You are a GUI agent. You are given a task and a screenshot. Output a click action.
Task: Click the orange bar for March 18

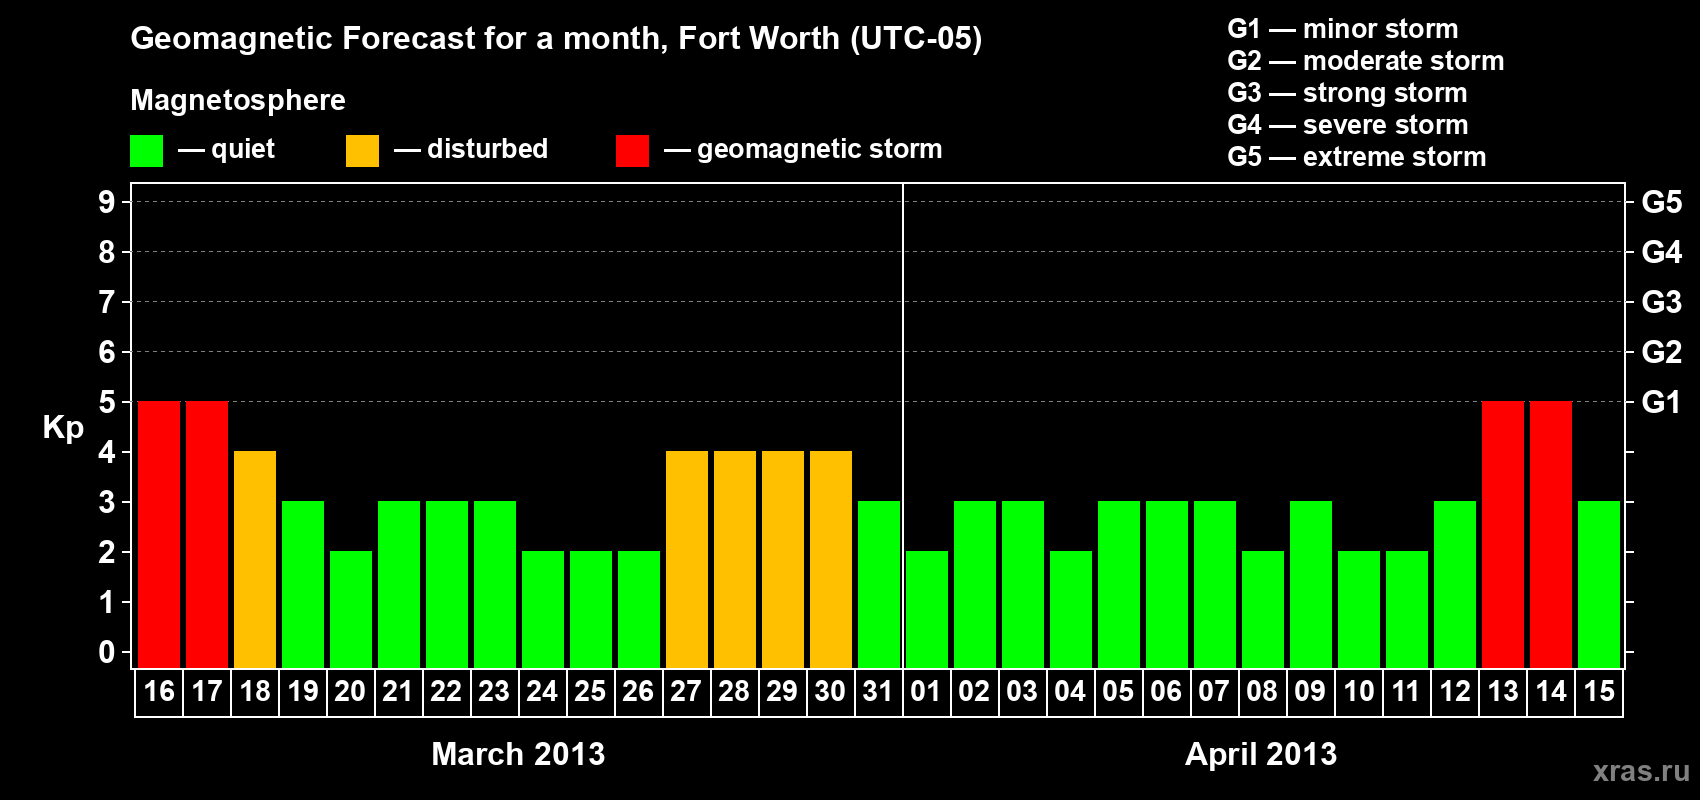[255, 559]
